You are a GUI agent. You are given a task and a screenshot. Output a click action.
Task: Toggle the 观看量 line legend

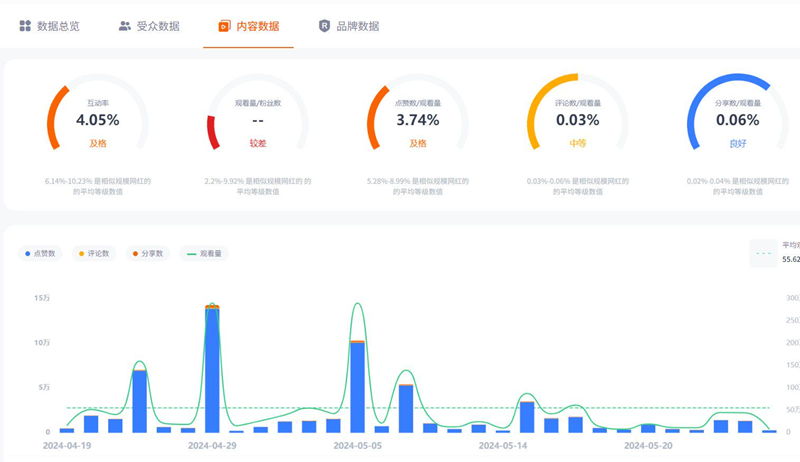pyautogui.click(x=205, y=254)
